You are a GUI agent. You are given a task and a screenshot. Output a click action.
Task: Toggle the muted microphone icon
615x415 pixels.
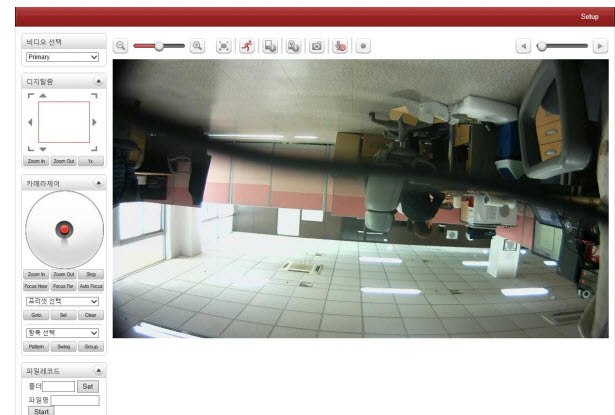pos(340,46)
